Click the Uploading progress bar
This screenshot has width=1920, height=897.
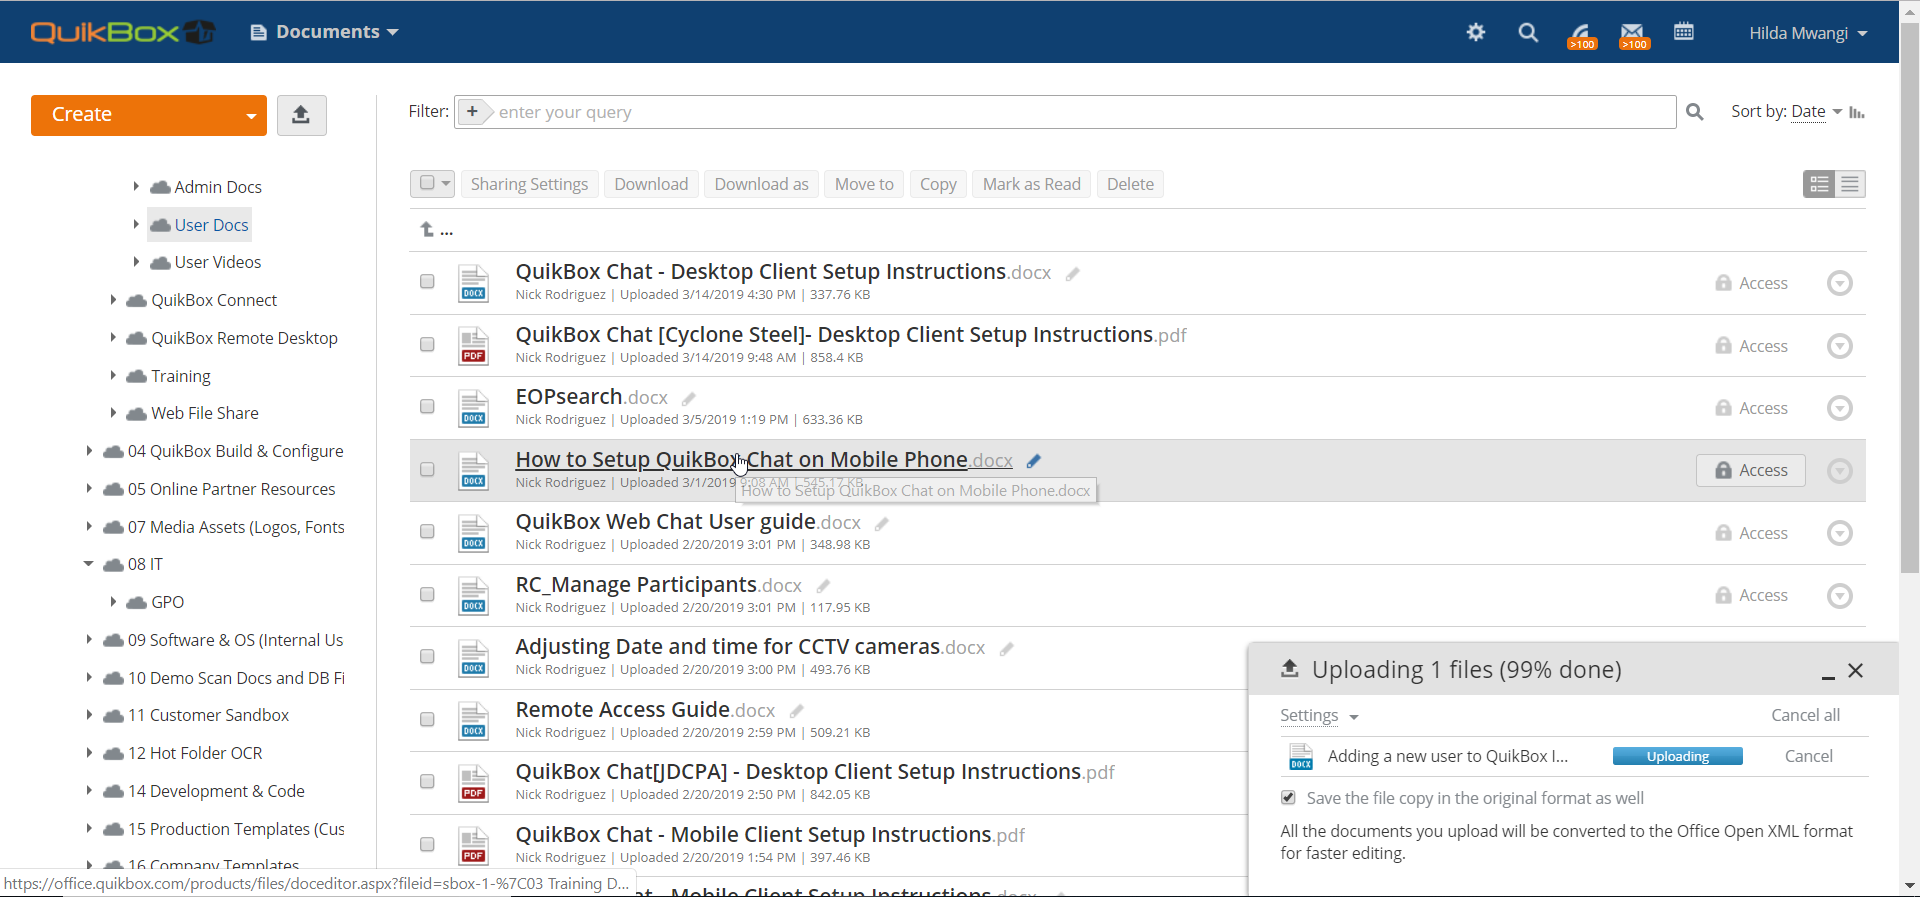click(1677, 757)
